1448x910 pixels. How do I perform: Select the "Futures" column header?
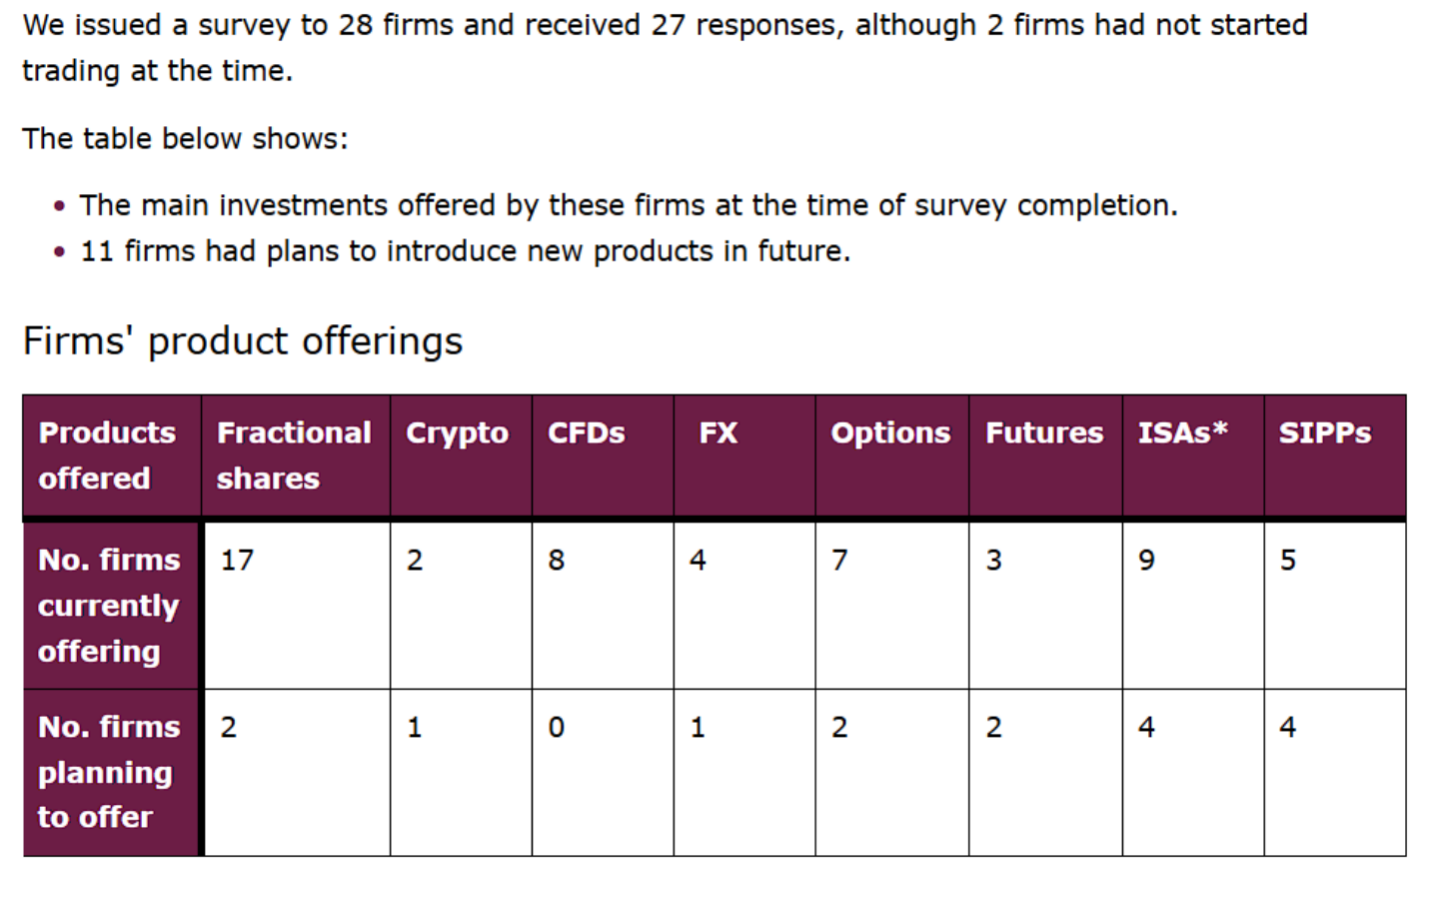click(x=1044, y=433)
